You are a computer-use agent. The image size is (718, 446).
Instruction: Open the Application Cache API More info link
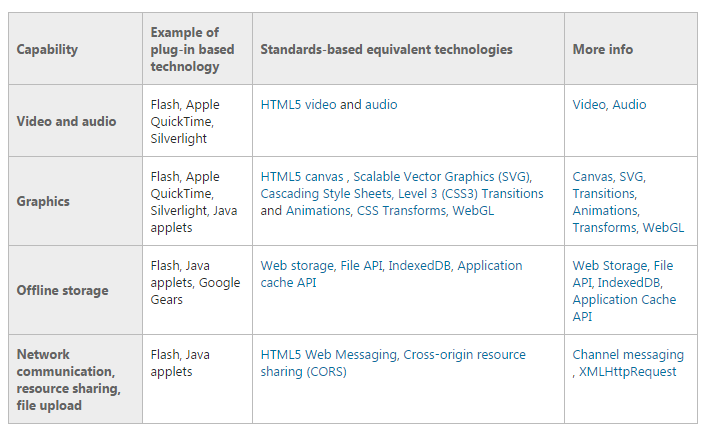[x=624, y=308]
